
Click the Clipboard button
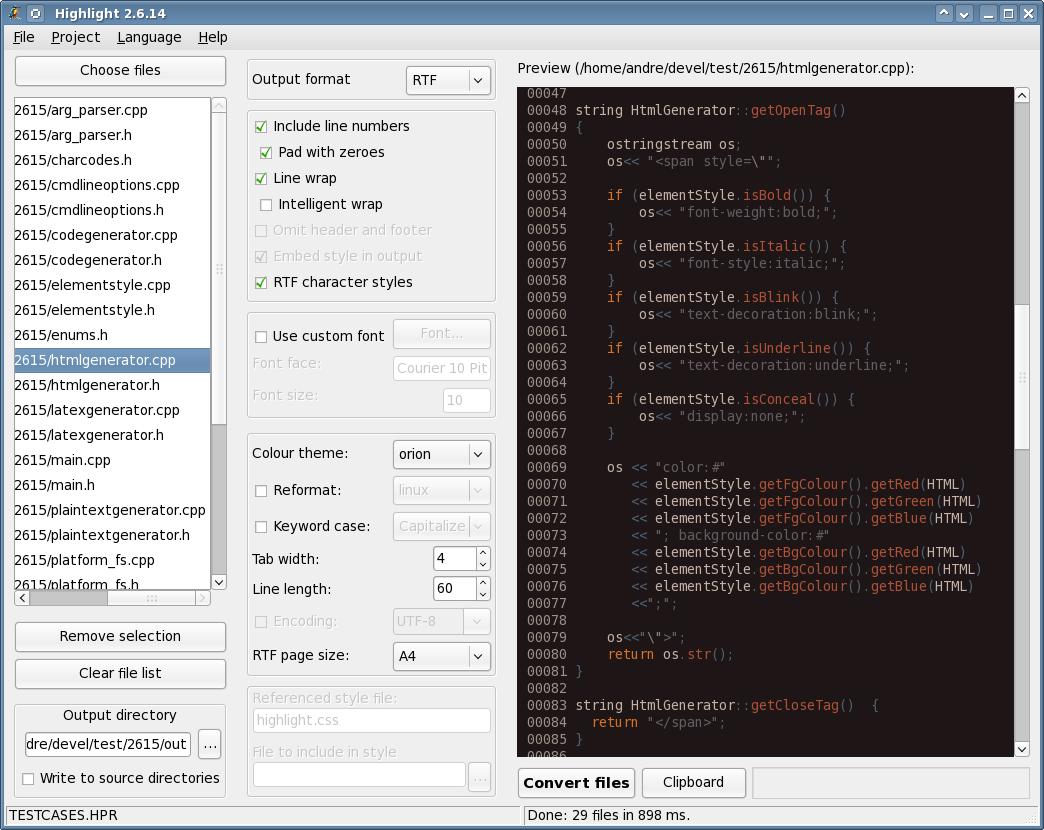(x=693, y=782)
